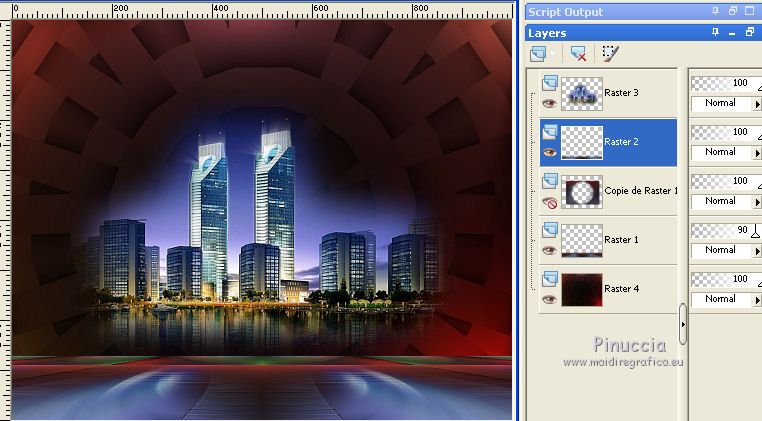Adjust the Raster 4 opacity slider
Image resolution: width=762 pixels, height=421 pixels.
click(726, 280)
